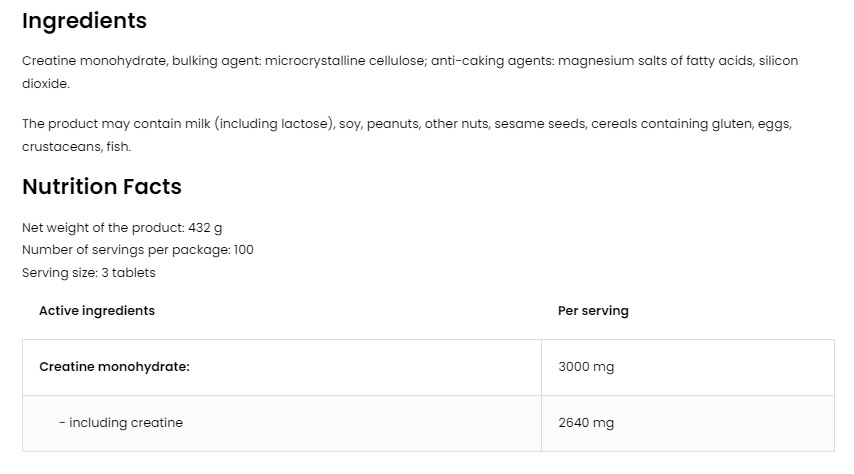Click the including creatine row label

pos(121,423)
